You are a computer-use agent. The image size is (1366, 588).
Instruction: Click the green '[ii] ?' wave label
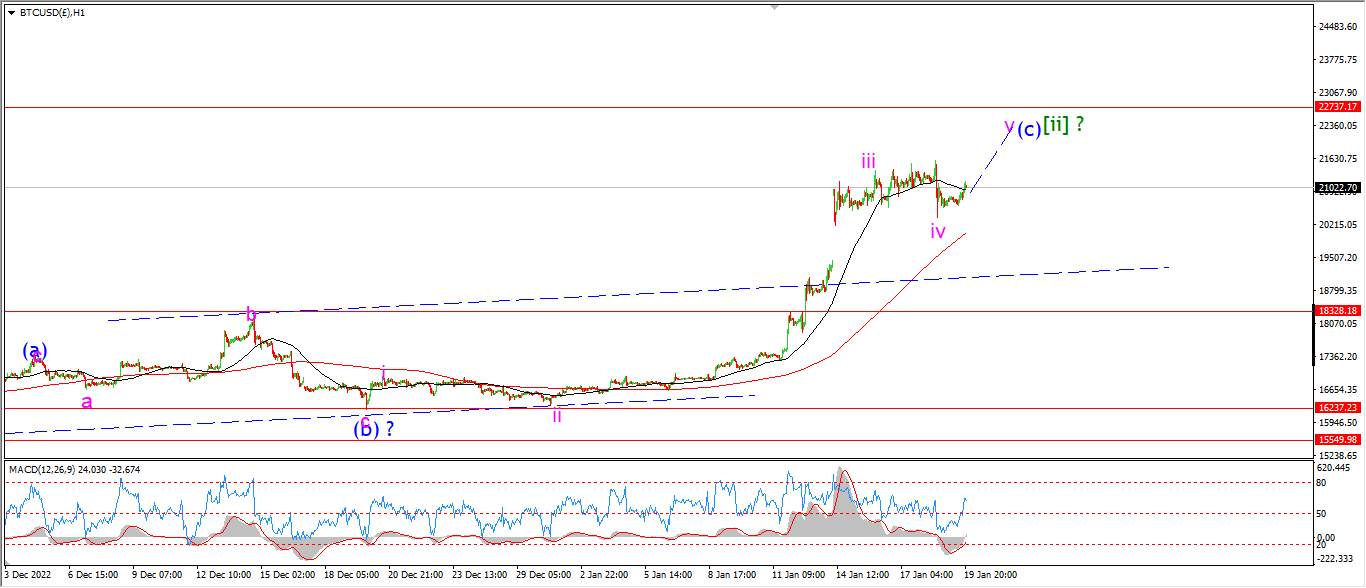point(1064,125)
